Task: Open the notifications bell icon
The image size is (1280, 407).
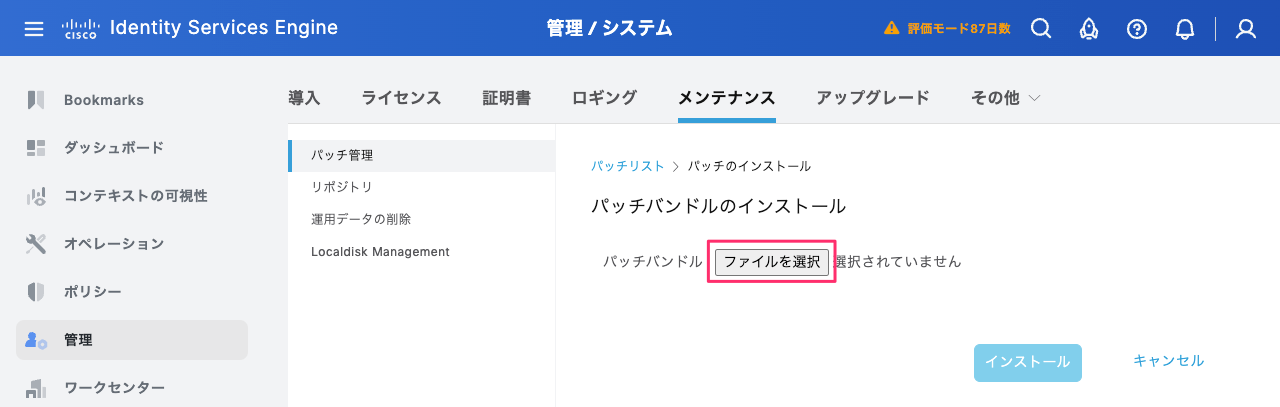Action: click(x=1185, y=29)
